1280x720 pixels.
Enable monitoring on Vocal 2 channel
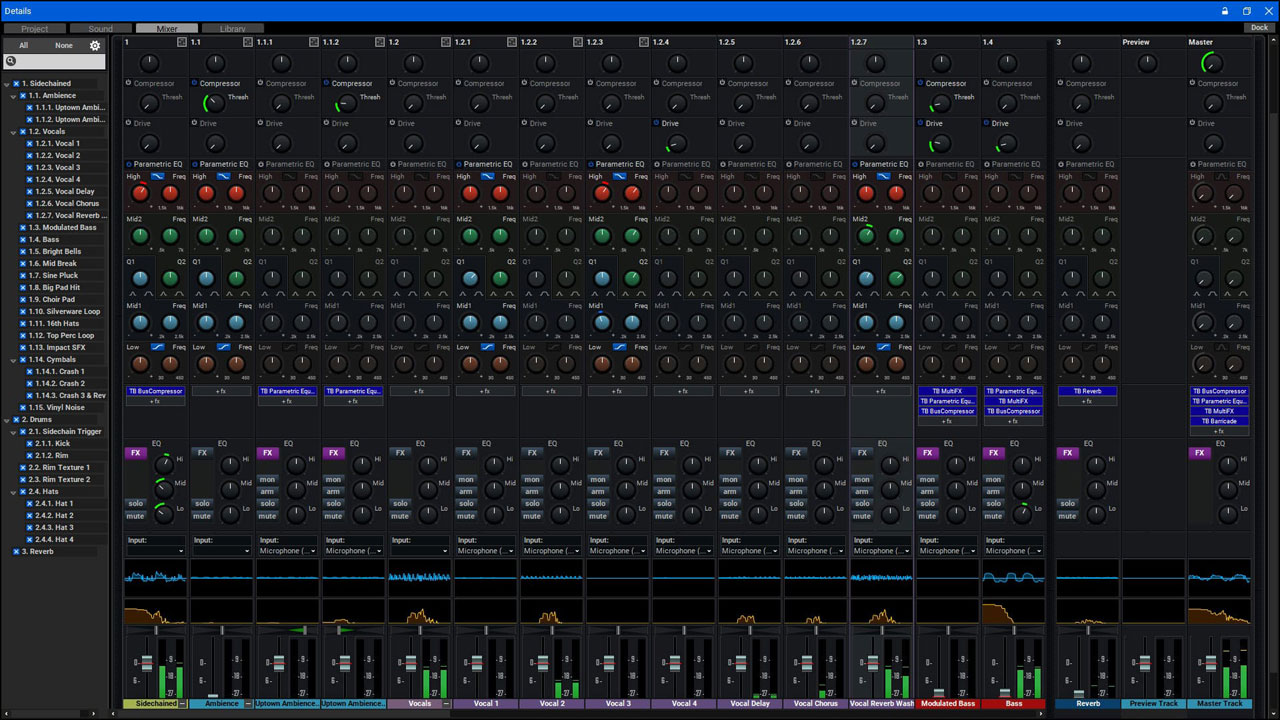pyautogui.click(x=532, y=479)
